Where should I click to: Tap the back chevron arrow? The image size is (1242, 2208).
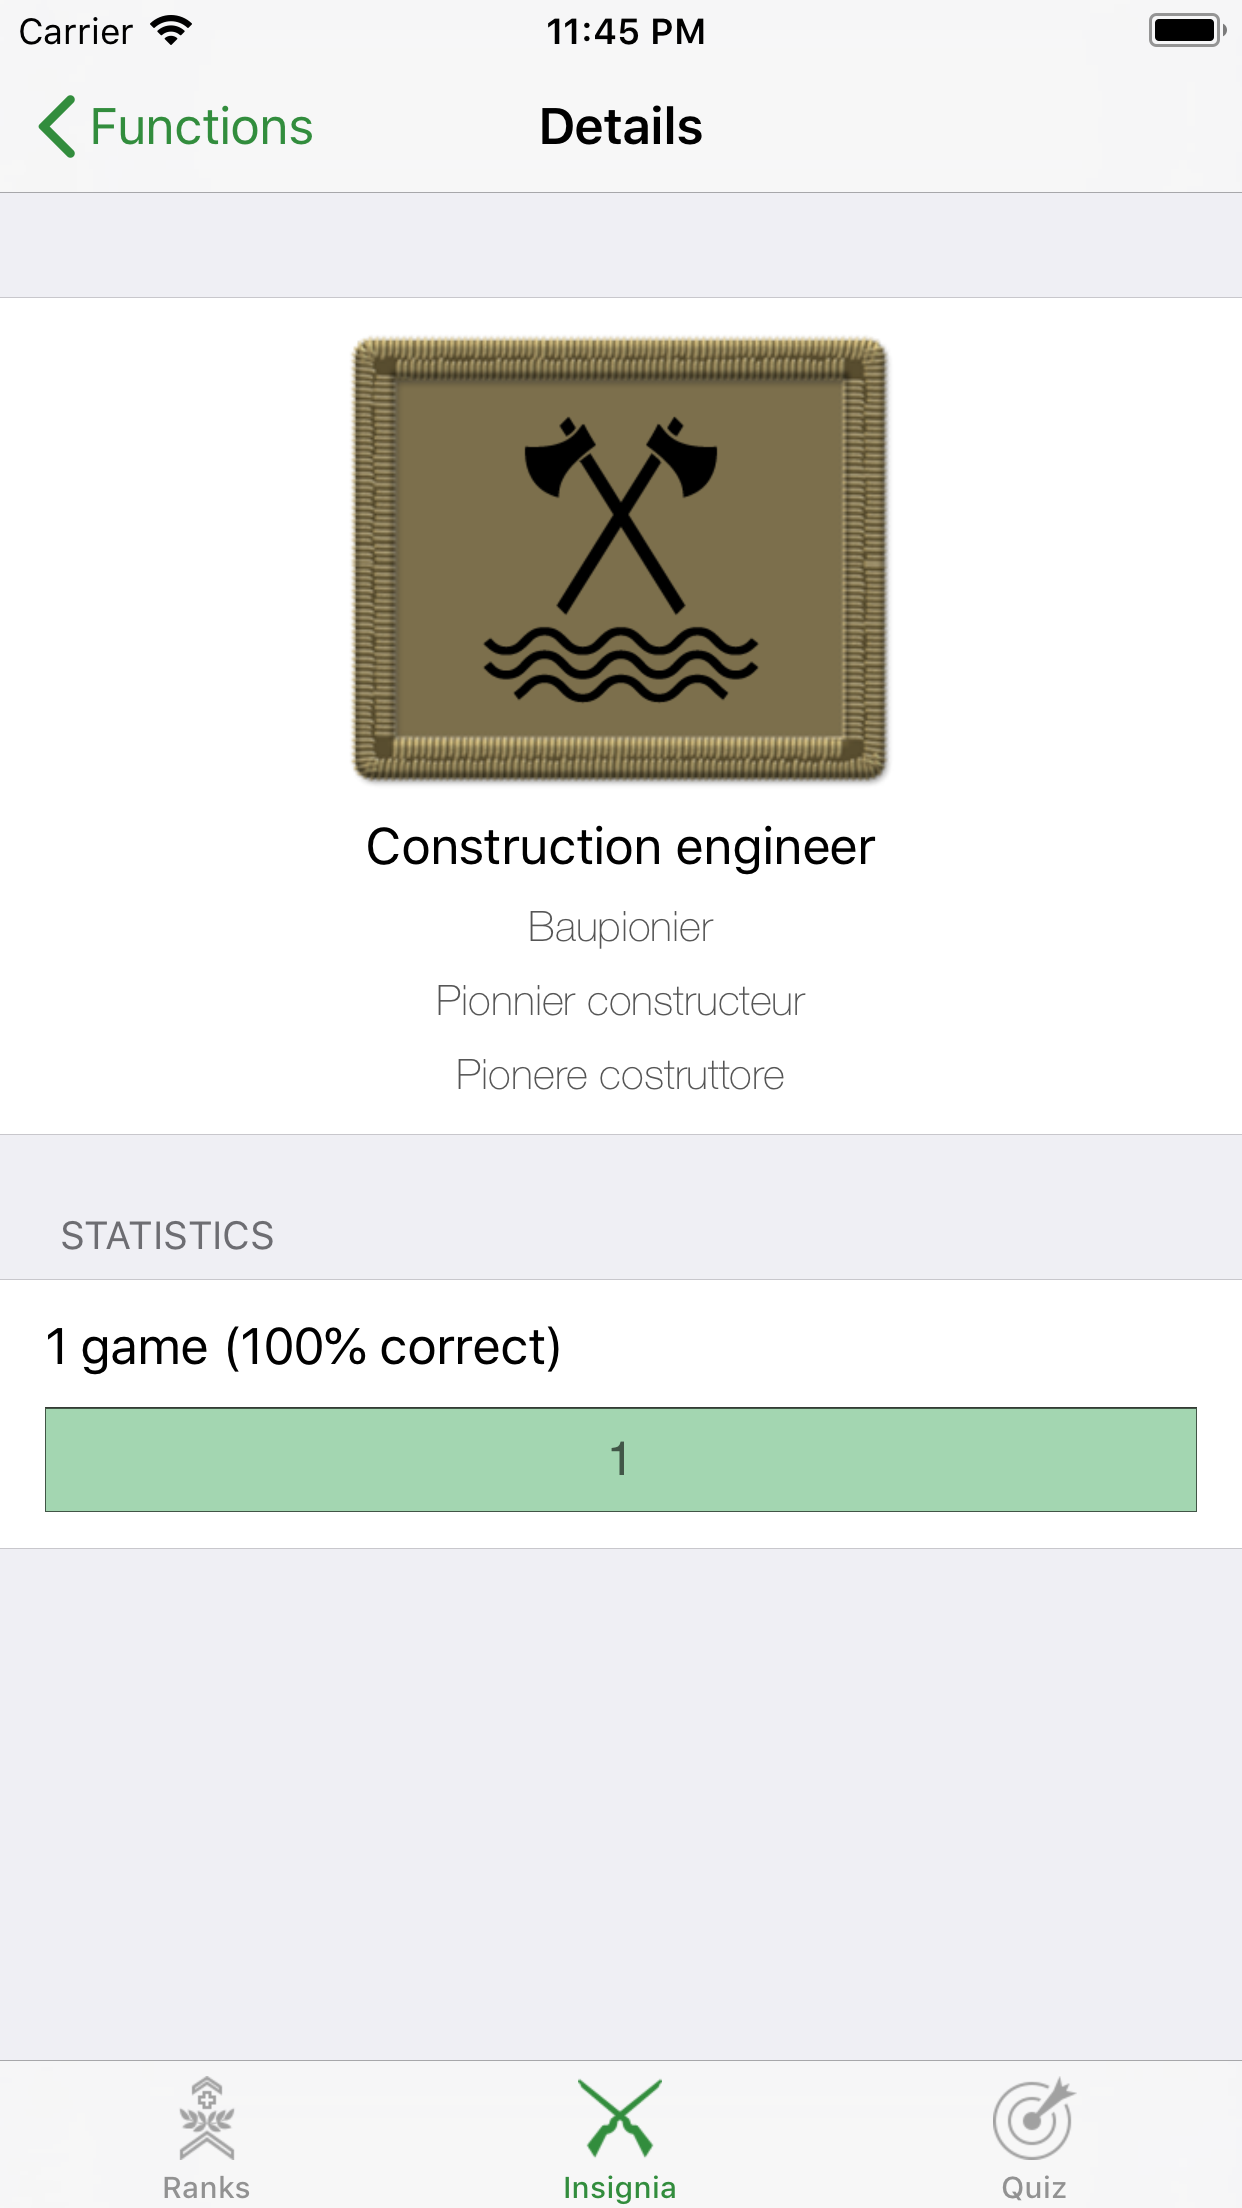click(x=58, y=127)
